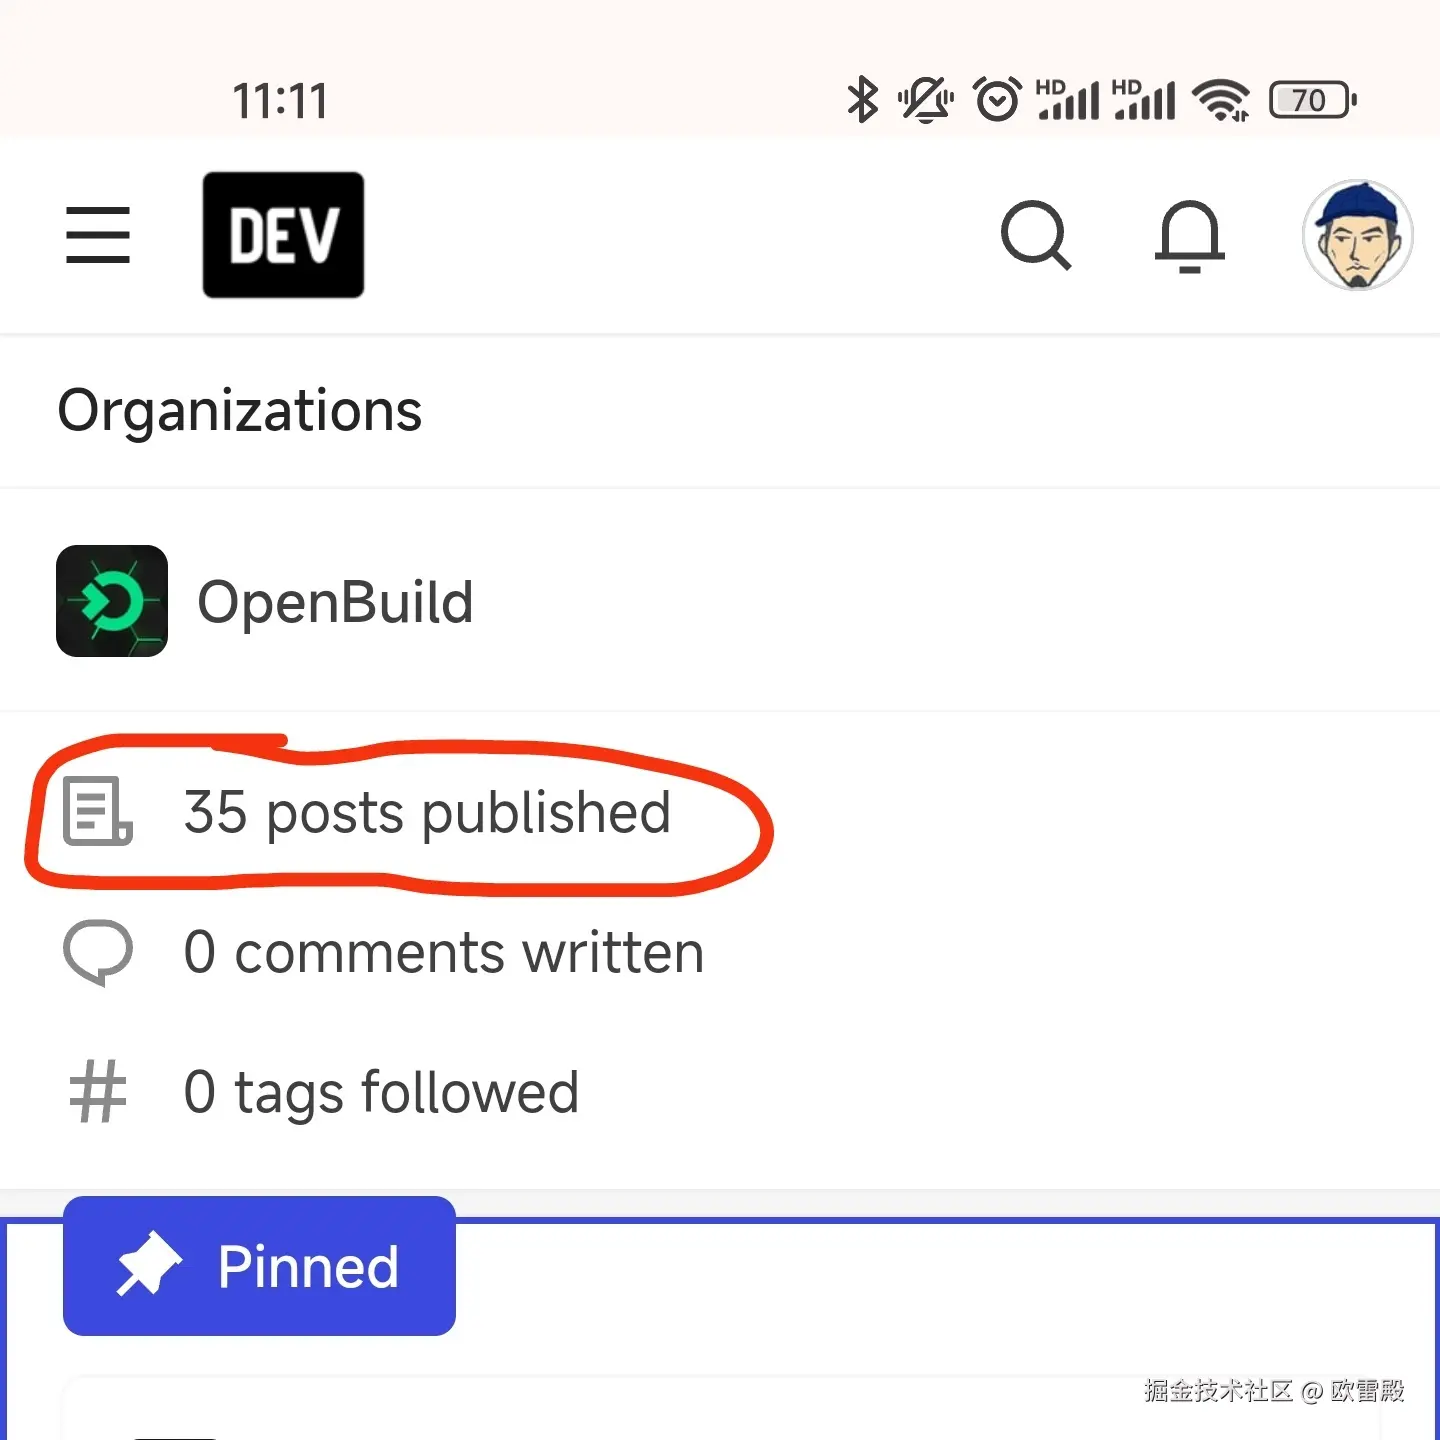Click the pushpin icon in Pinned badge
This screenshot has width=1440, height=1440.
pyautogui.click(x=149, y=1266)
